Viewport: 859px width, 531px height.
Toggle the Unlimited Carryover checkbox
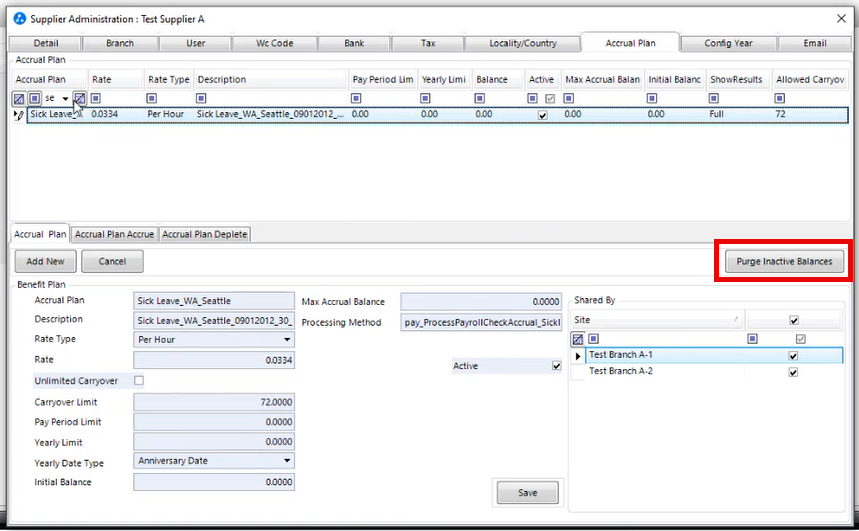click(139, 380)
